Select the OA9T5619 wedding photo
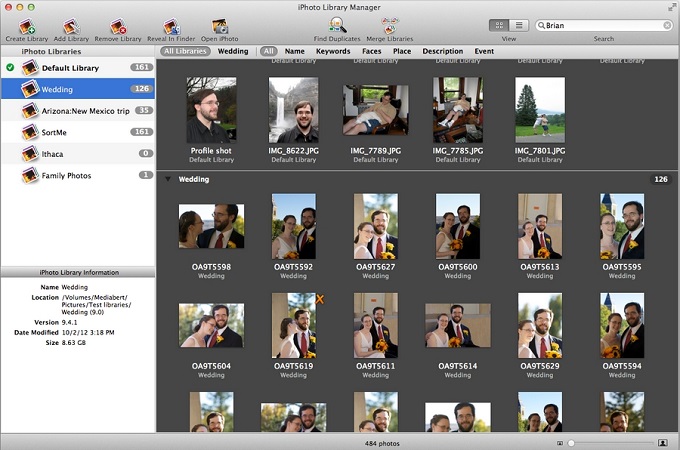 click(x=294, y=326)
